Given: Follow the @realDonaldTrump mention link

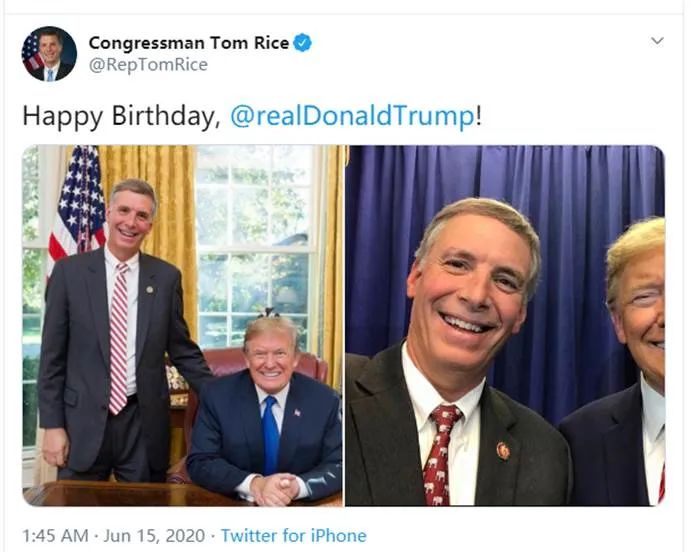Looking at the screenshot, I should (352, 116).
